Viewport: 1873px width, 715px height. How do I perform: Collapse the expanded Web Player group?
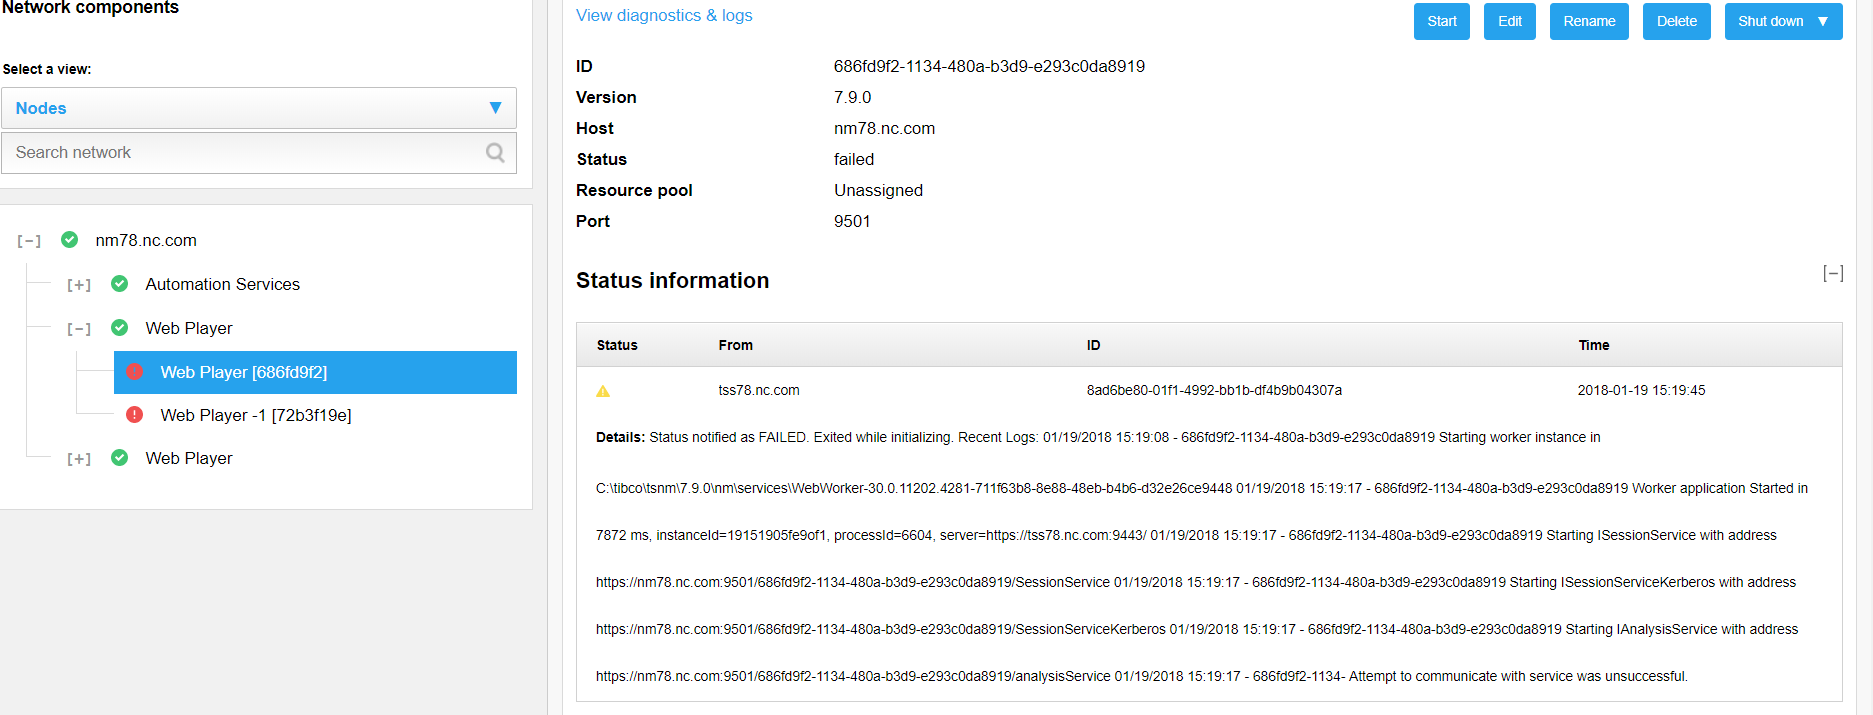tap(79, 329)
